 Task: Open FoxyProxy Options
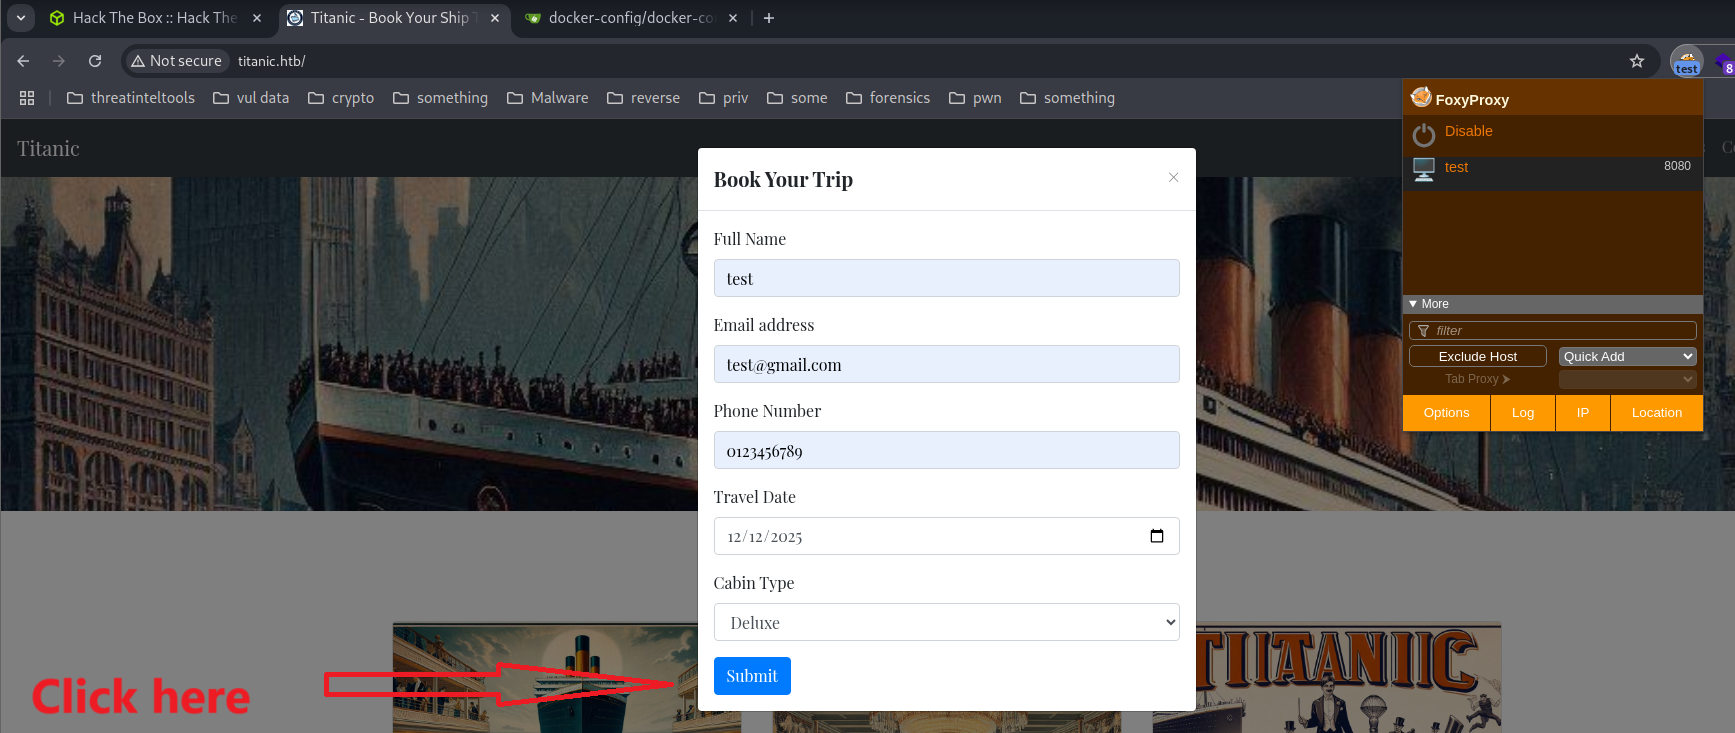tap(1446, 413)
